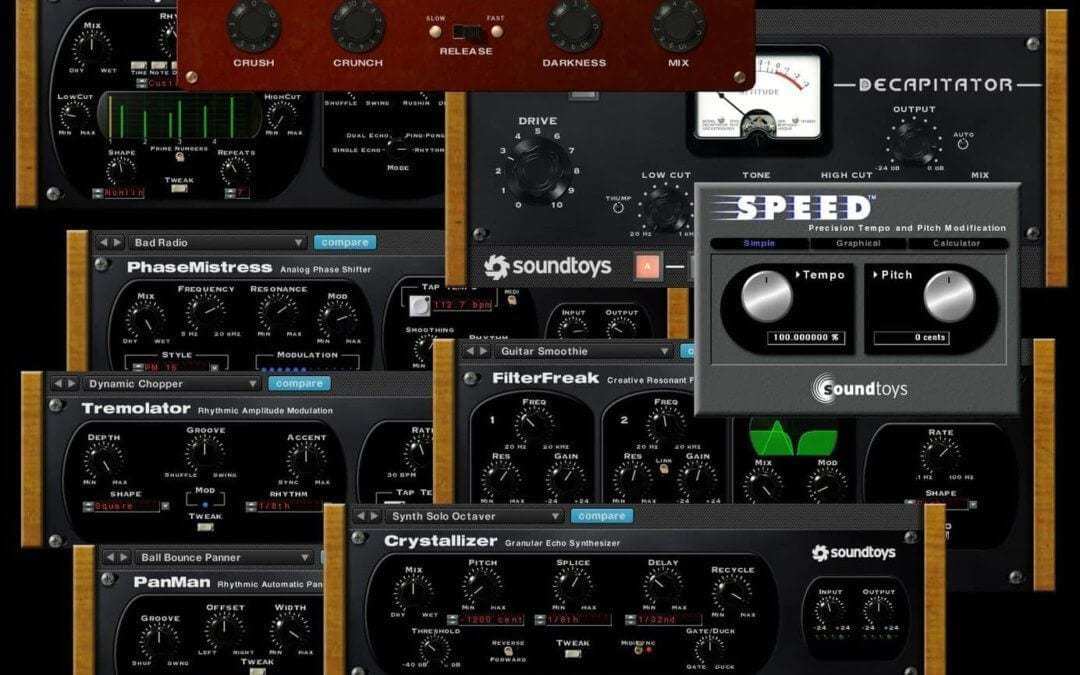Expand the Tempo menu arrow in Speed

(x=798, y=275)
